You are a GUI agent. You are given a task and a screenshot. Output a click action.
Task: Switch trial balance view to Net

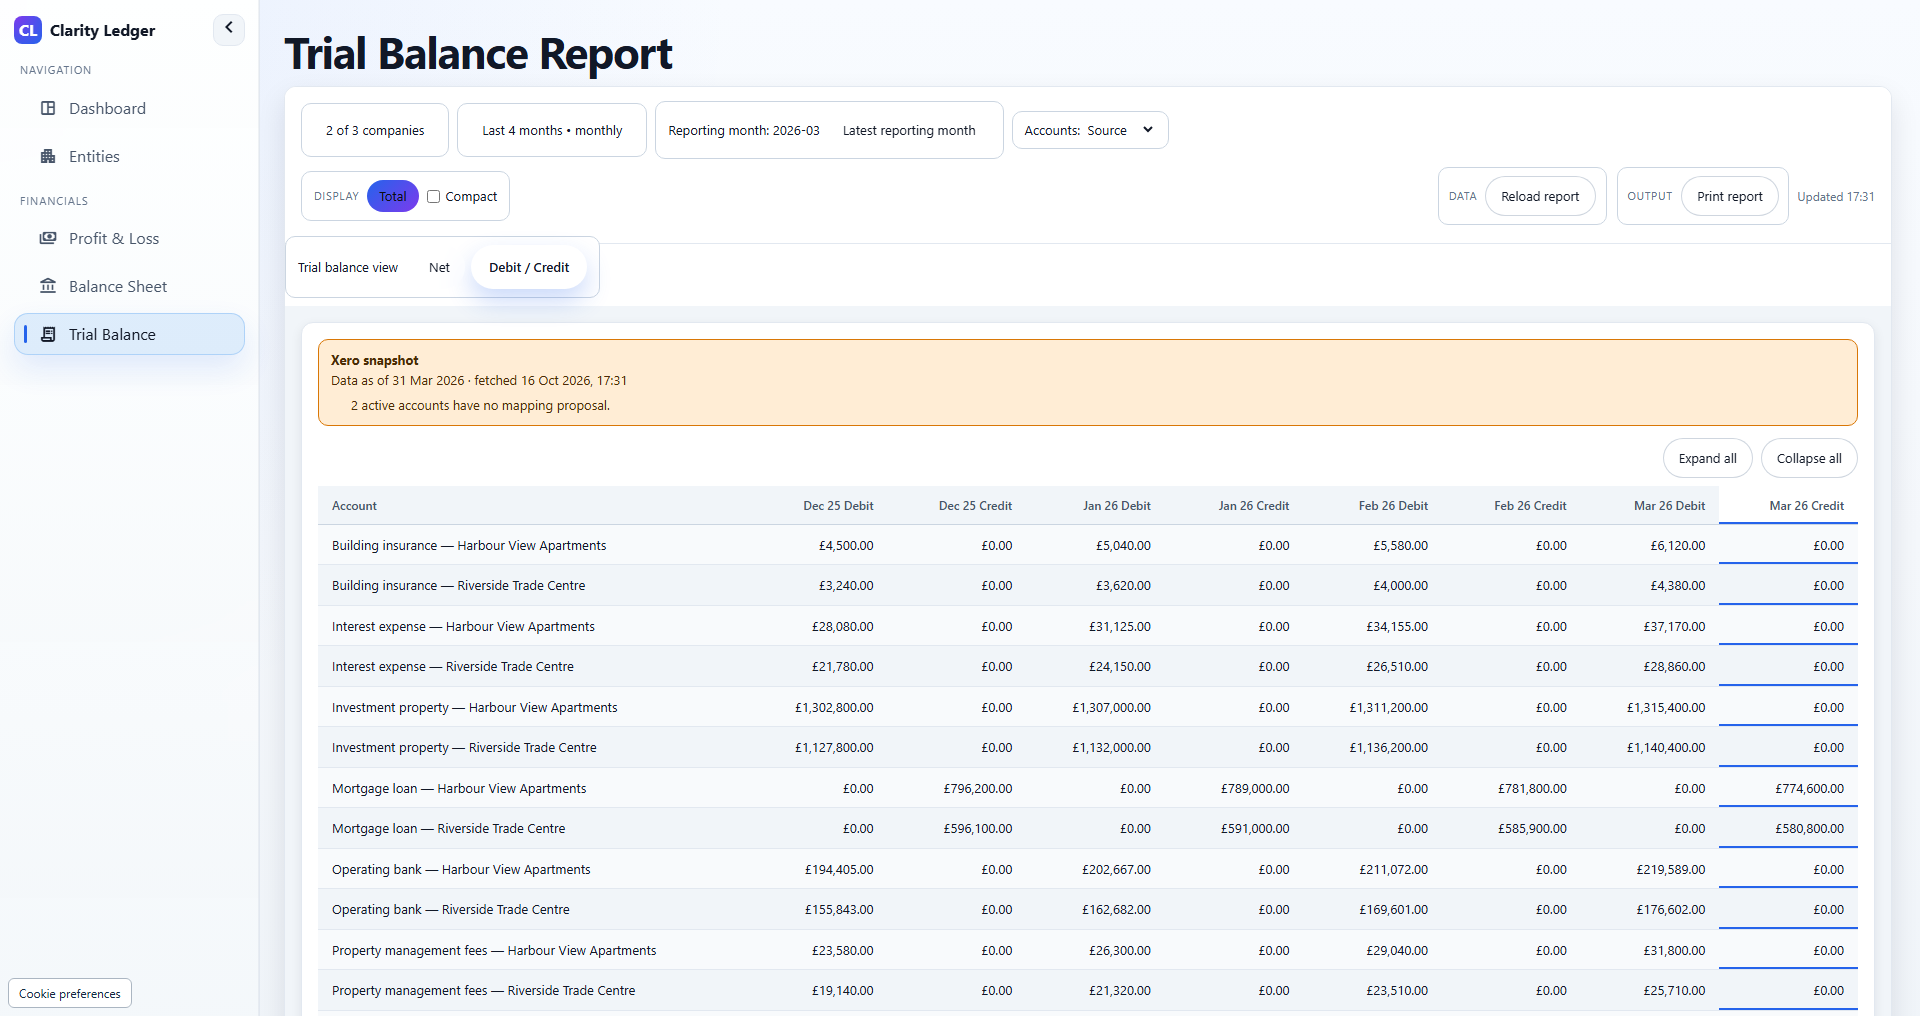tap(439, 267)
